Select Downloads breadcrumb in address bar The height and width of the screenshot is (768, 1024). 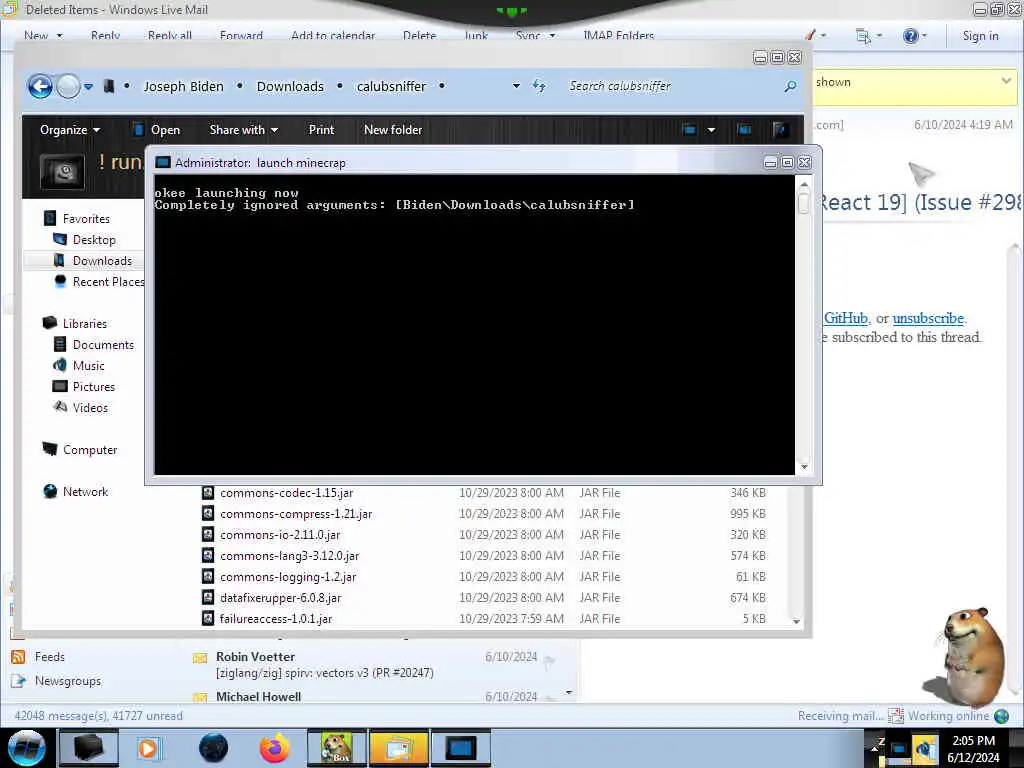pyautogui.click(x=290, y=86)
